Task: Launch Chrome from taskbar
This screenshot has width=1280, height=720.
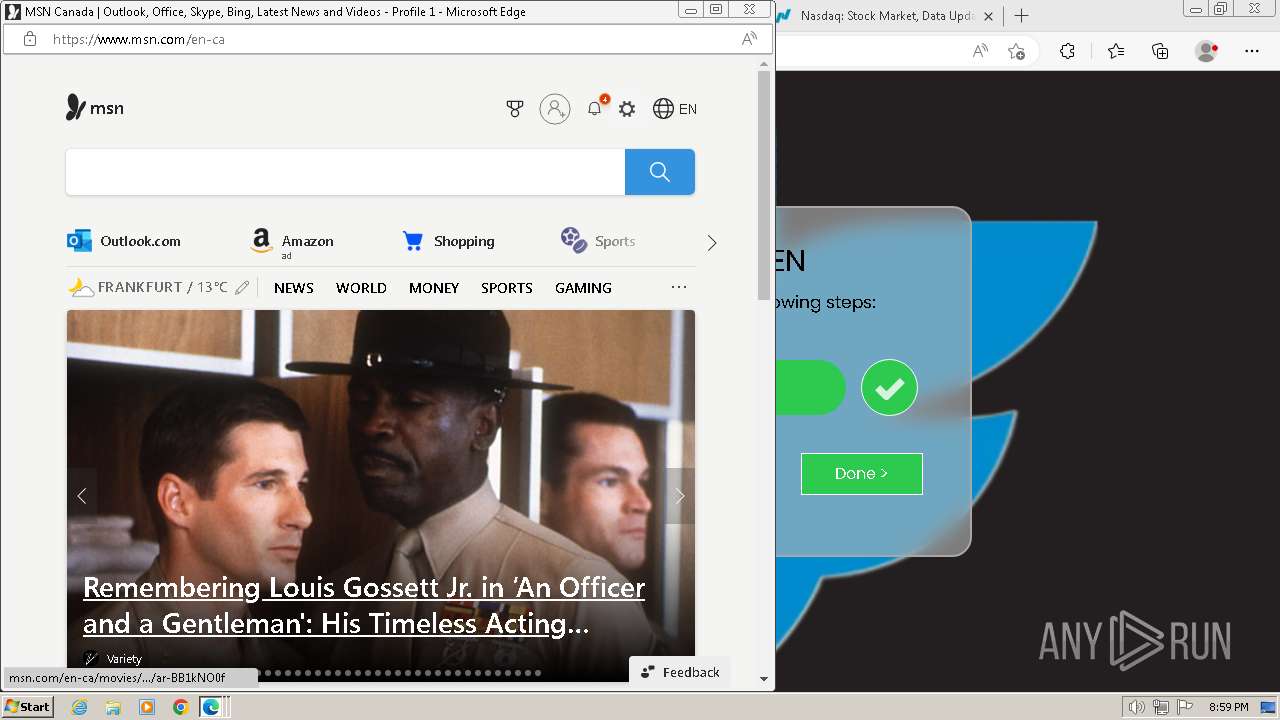Action: pyautogui.click(x=180, y=707)
